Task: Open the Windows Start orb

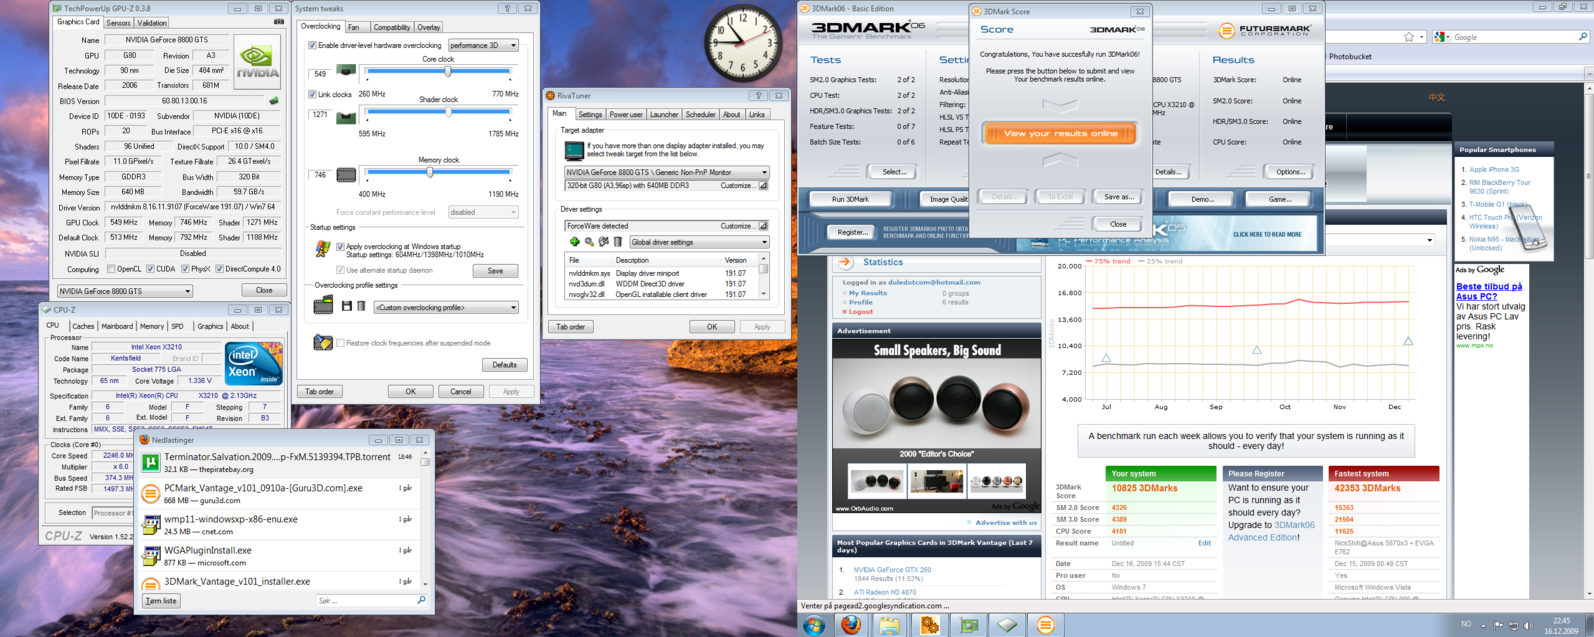Action: tap(814, 625)
